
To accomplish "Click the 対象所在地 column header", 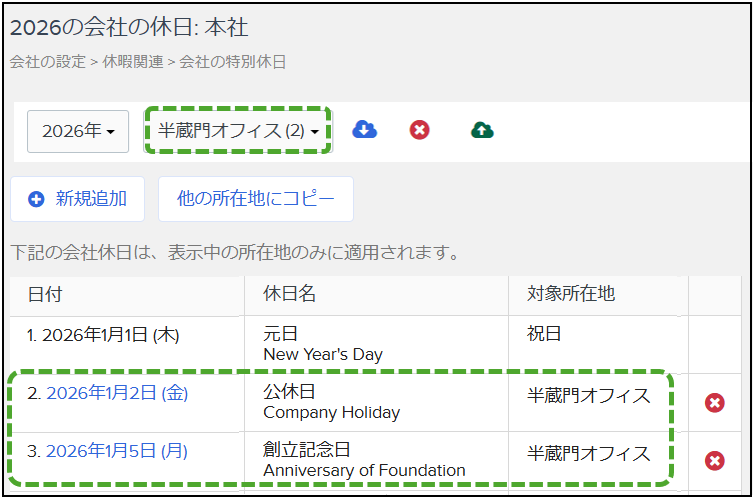I will pyautogui.click(x=571, y=294).
